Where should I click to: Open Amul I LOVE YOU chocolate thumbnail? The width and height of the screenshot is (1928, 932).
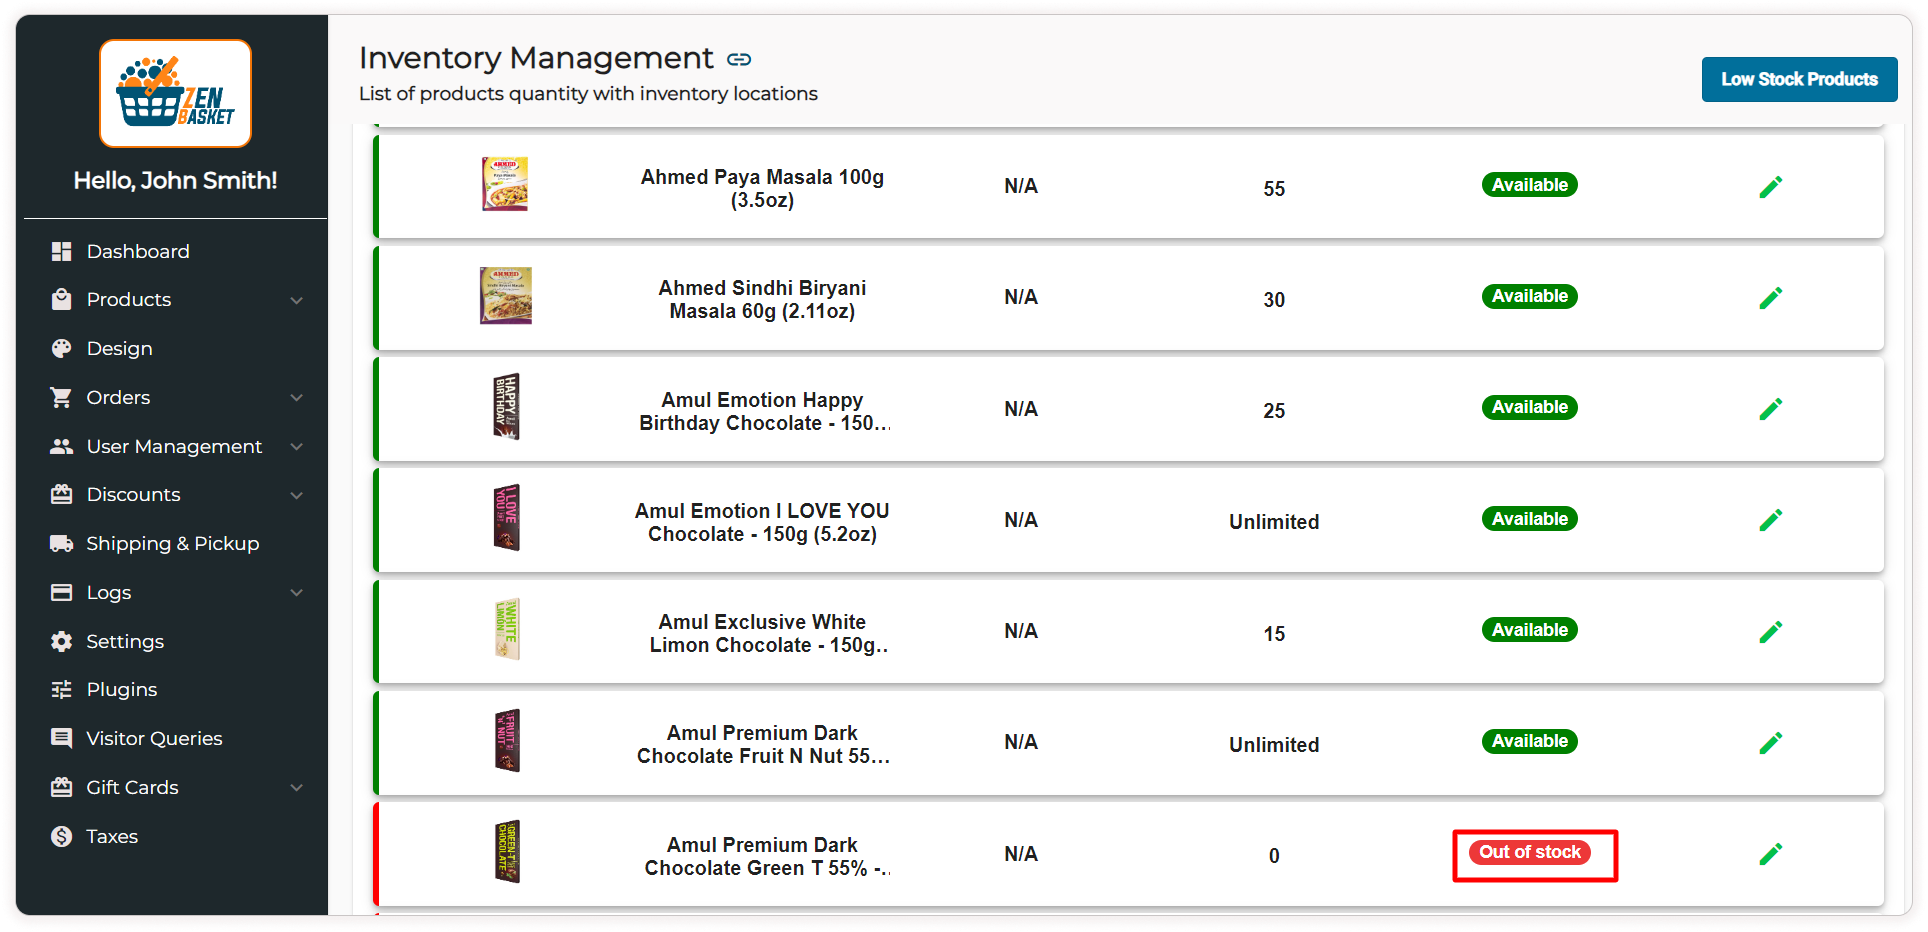[506, 517]
